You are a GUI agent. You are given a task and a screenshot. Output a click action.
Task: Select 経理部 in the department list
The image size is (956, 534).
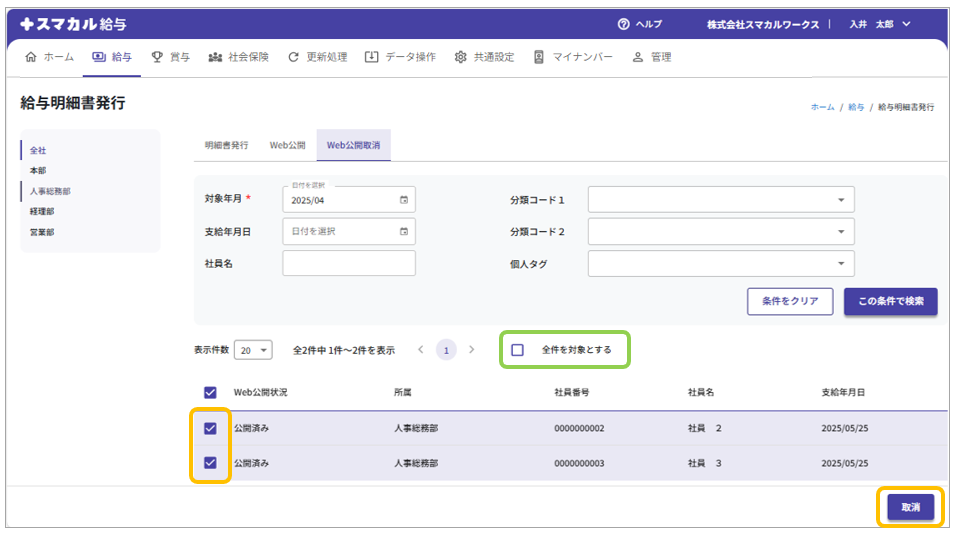pyautogui.click(x=44, y=211)
